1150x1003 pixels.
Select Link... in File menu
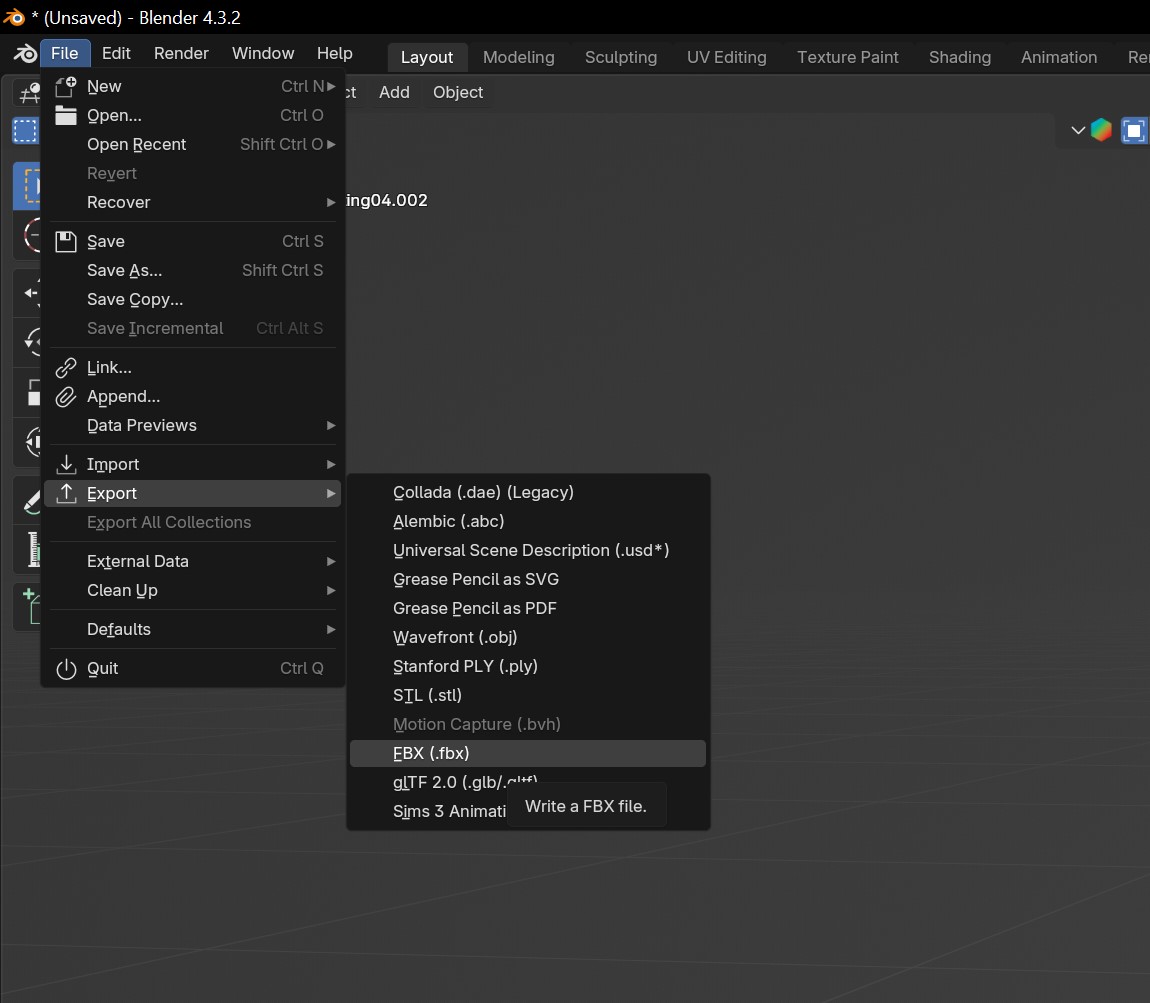point(192,367)
